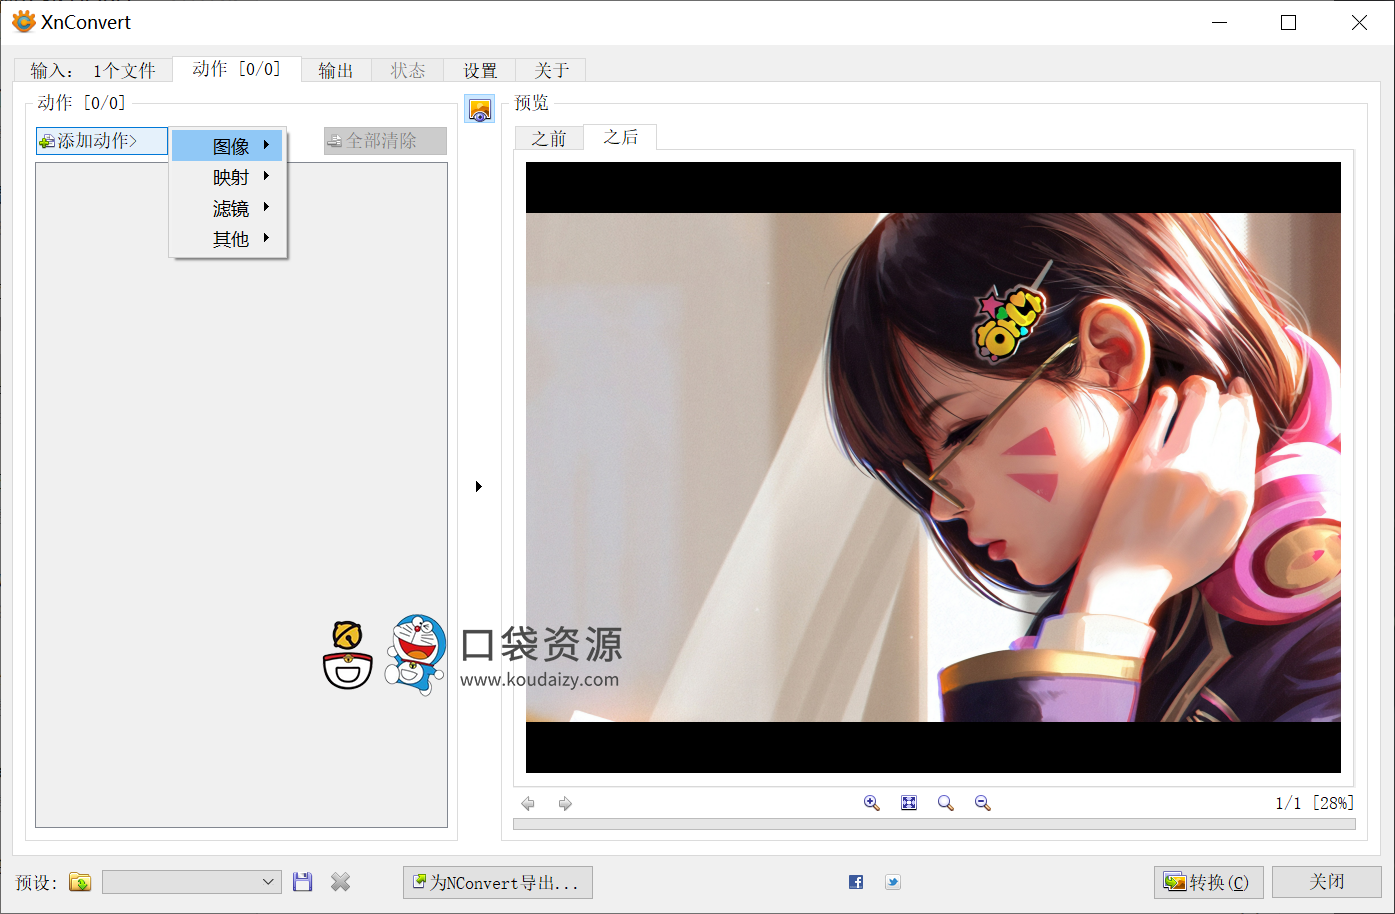
Task: Click the preview image of the girl
Action: (933, 467)
